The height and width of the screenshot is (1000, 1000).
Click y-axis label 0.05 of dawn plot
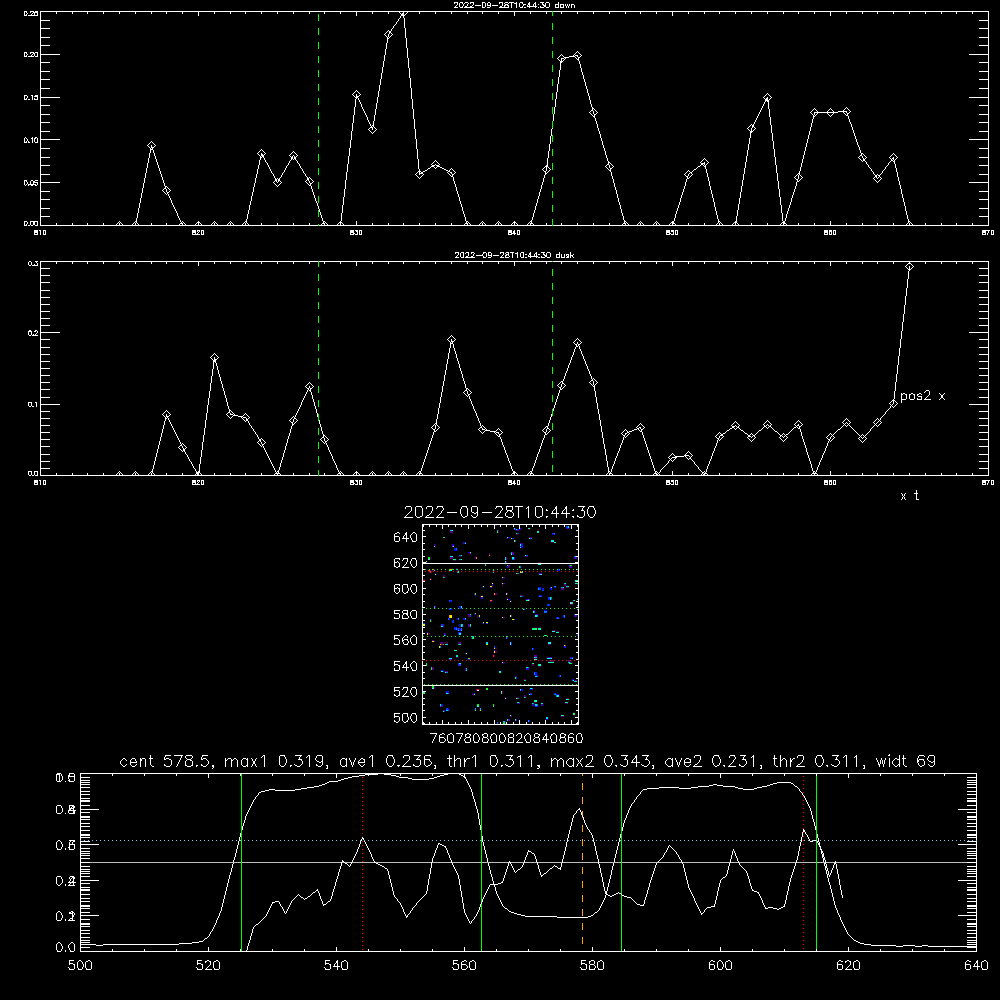pos(31,182)
